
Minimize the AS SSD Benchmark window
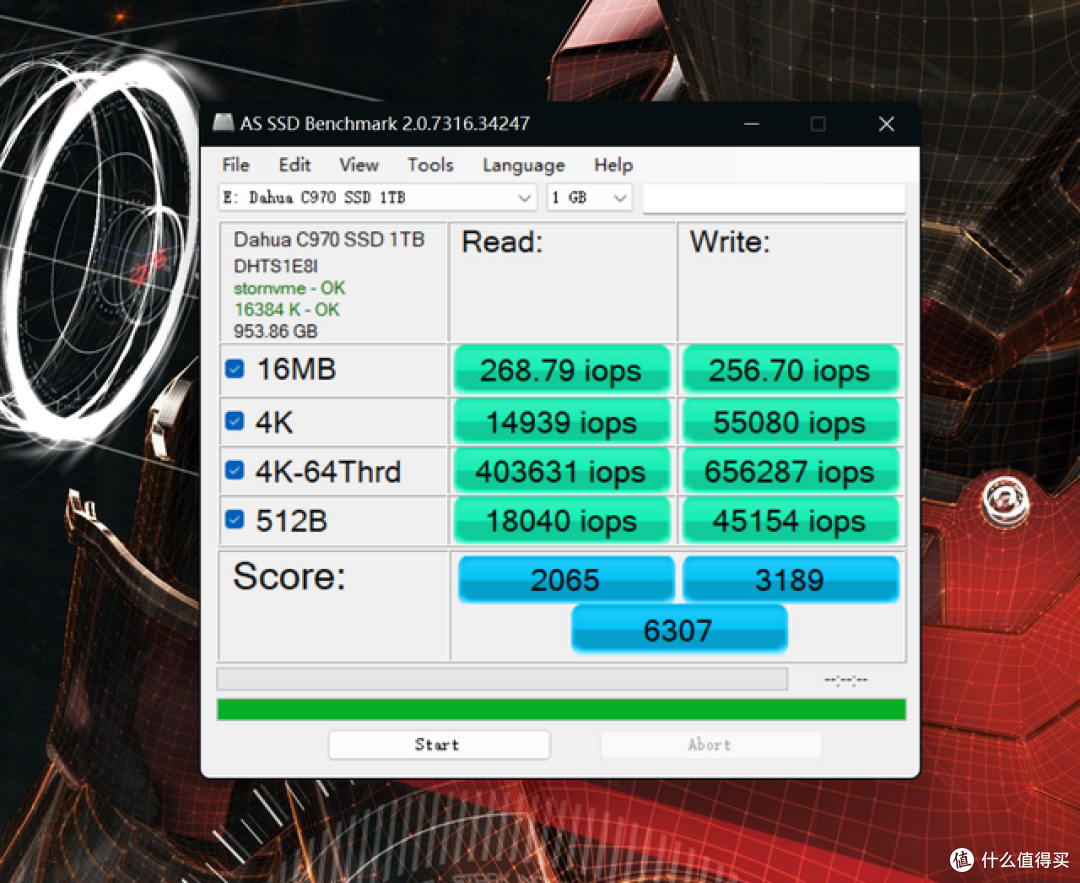coord(751,124)
